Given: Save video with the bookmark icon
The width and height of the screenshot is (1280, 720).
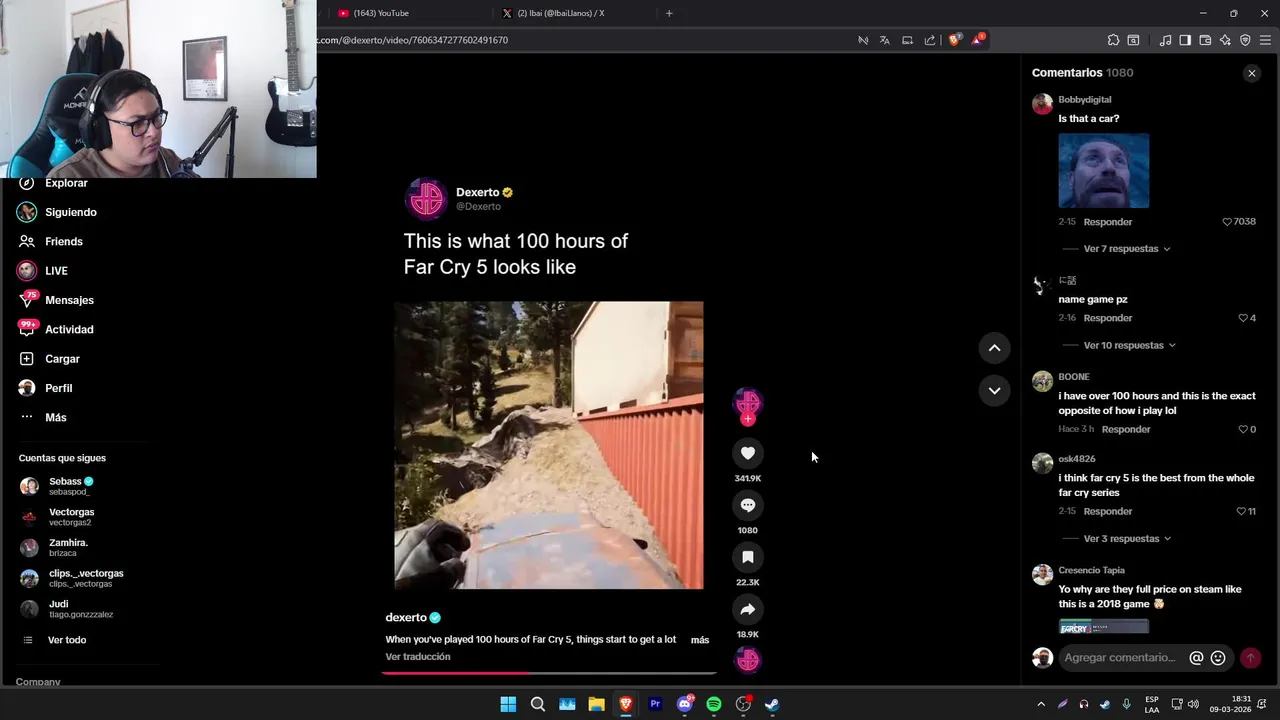Looking at the screenshot, I should (747, 557).
